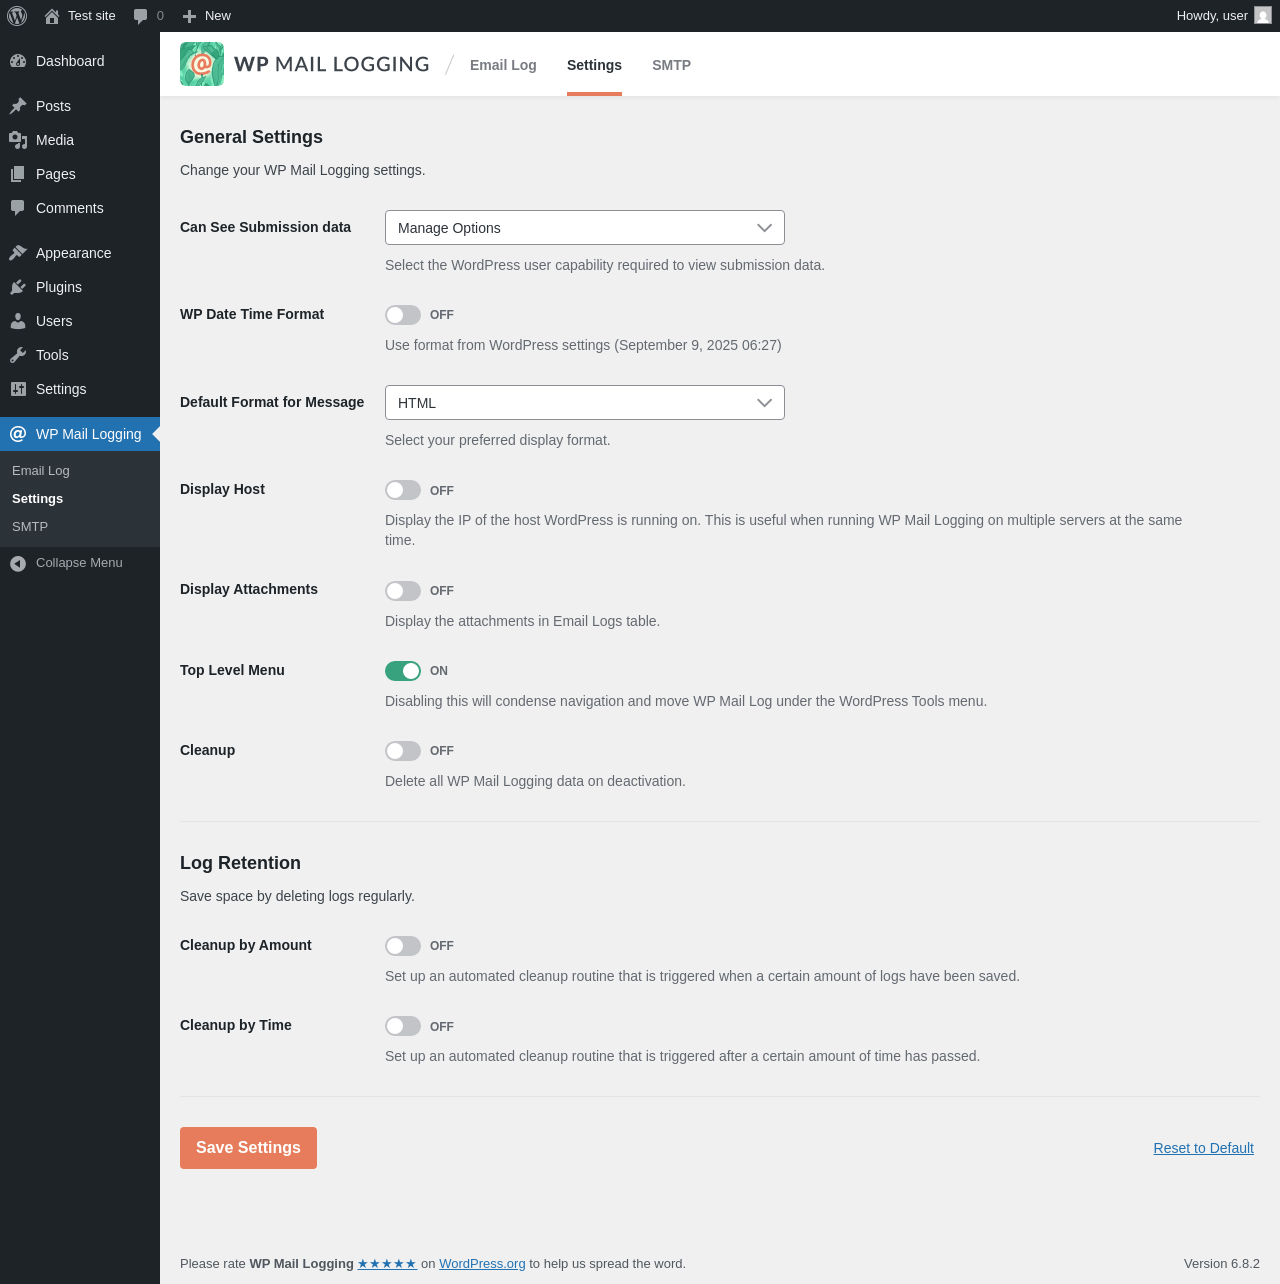1280x1284 pixels.
Task: Click the Test site link in admin bar
Action: click(x=92, y=16)
